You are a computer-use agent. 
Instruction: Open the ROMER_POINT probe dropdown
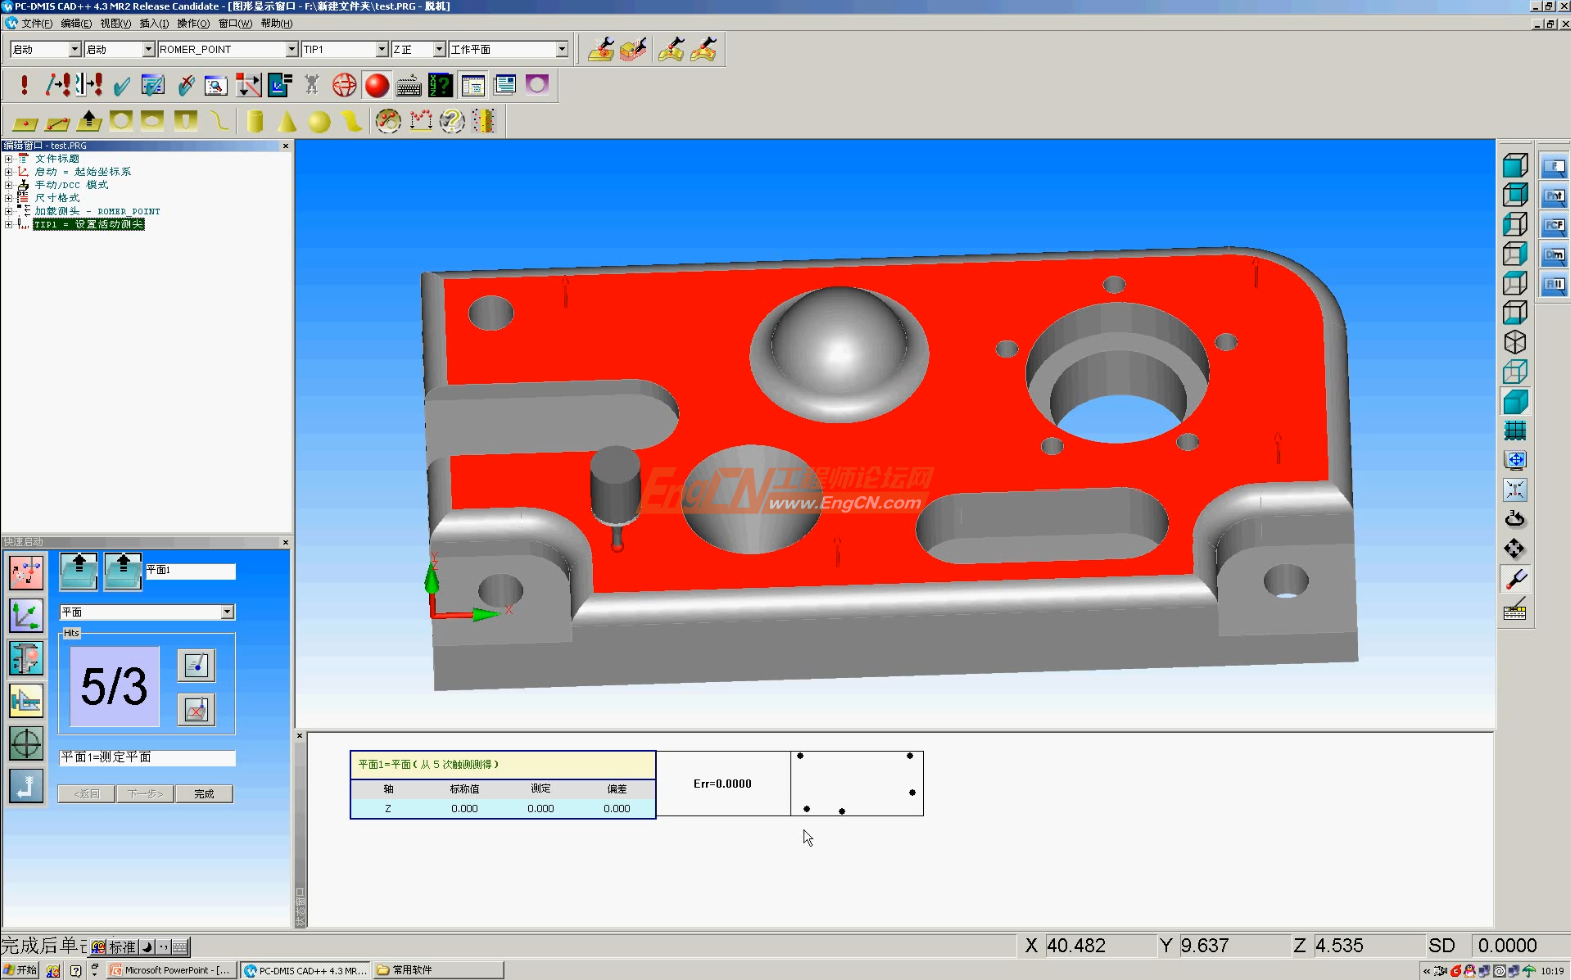pyautogui.click(x=291, y=49)
